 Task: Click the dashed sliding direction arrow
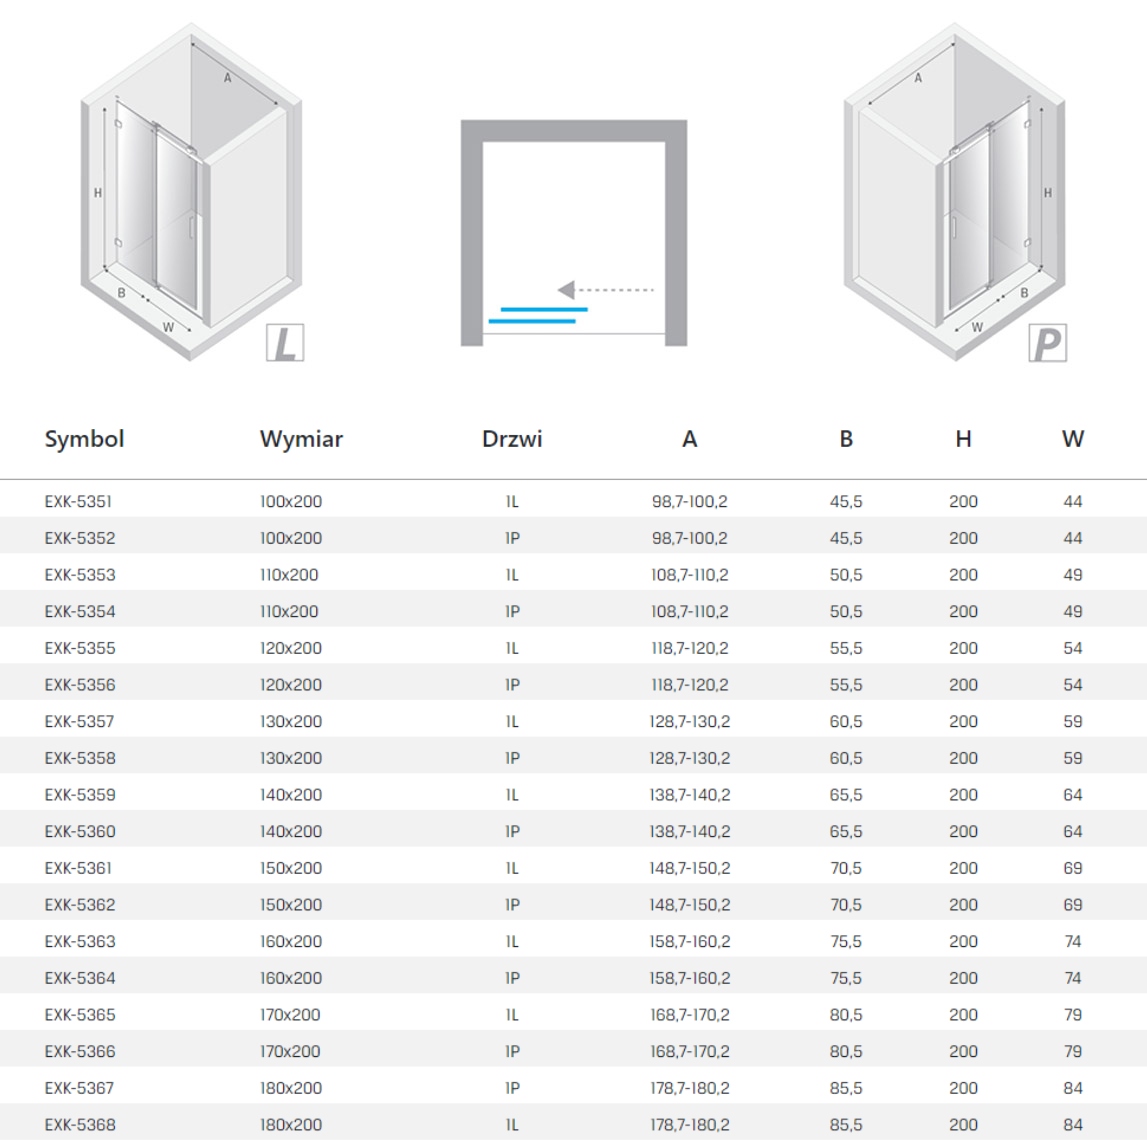coord(605,290)
